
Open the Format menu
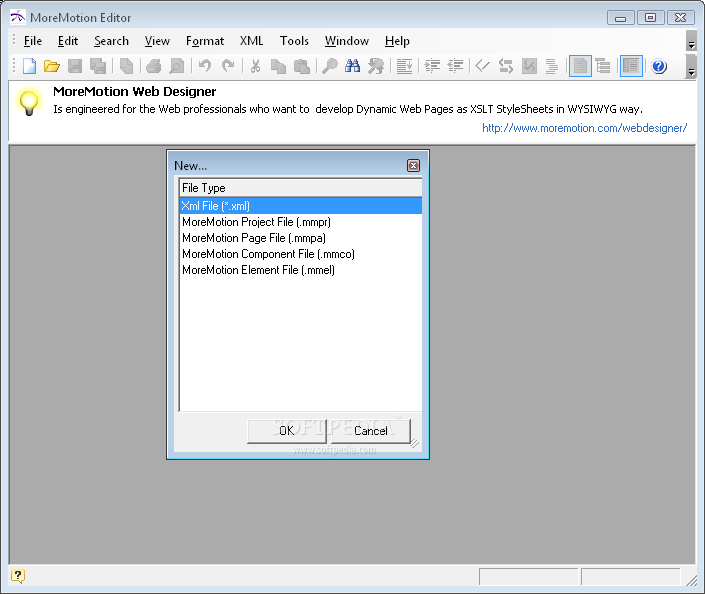click(205, 41)
